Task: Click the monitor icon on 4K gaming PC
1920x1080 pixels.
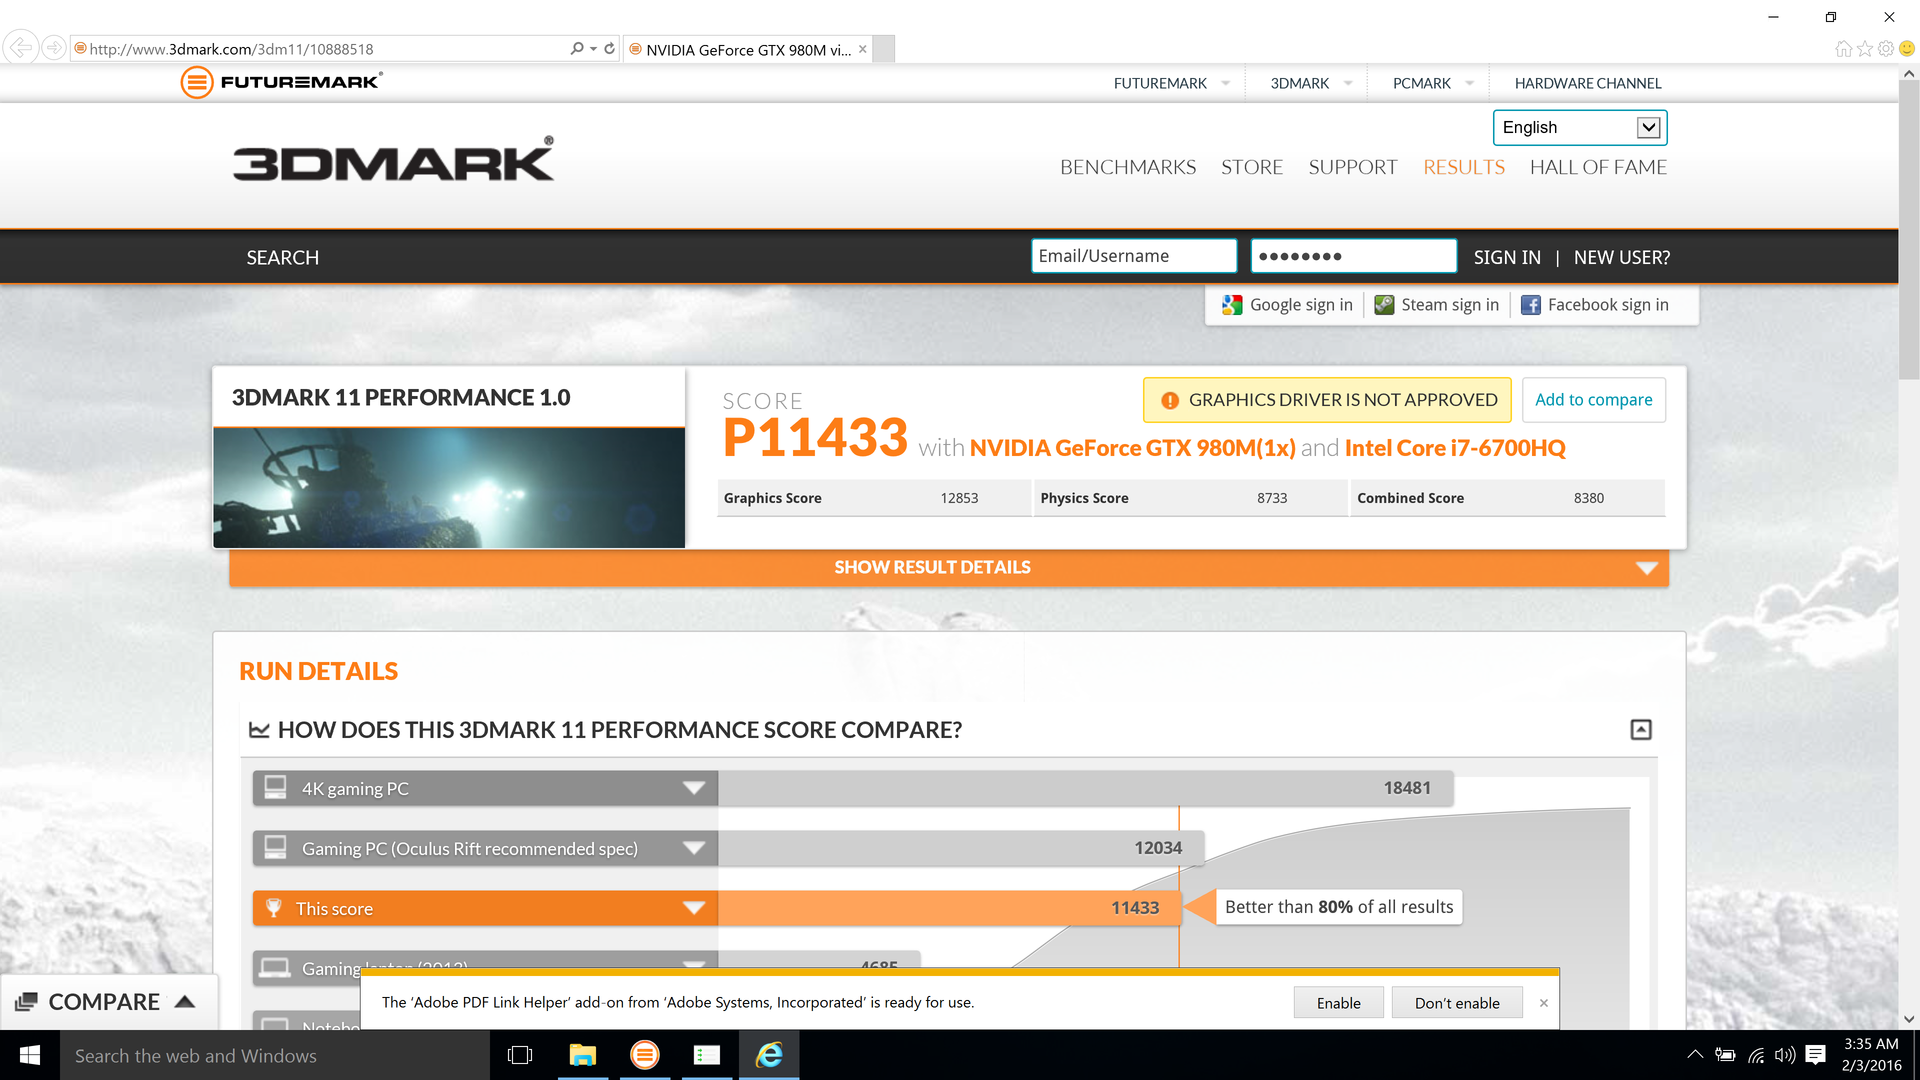Action: point(275,788)
